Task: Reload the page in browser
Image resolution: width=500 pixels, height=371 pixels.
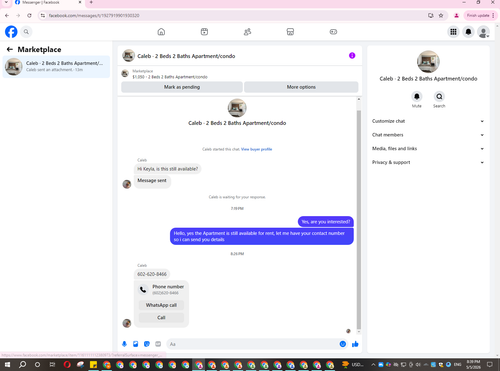Action: pos(29,15)
